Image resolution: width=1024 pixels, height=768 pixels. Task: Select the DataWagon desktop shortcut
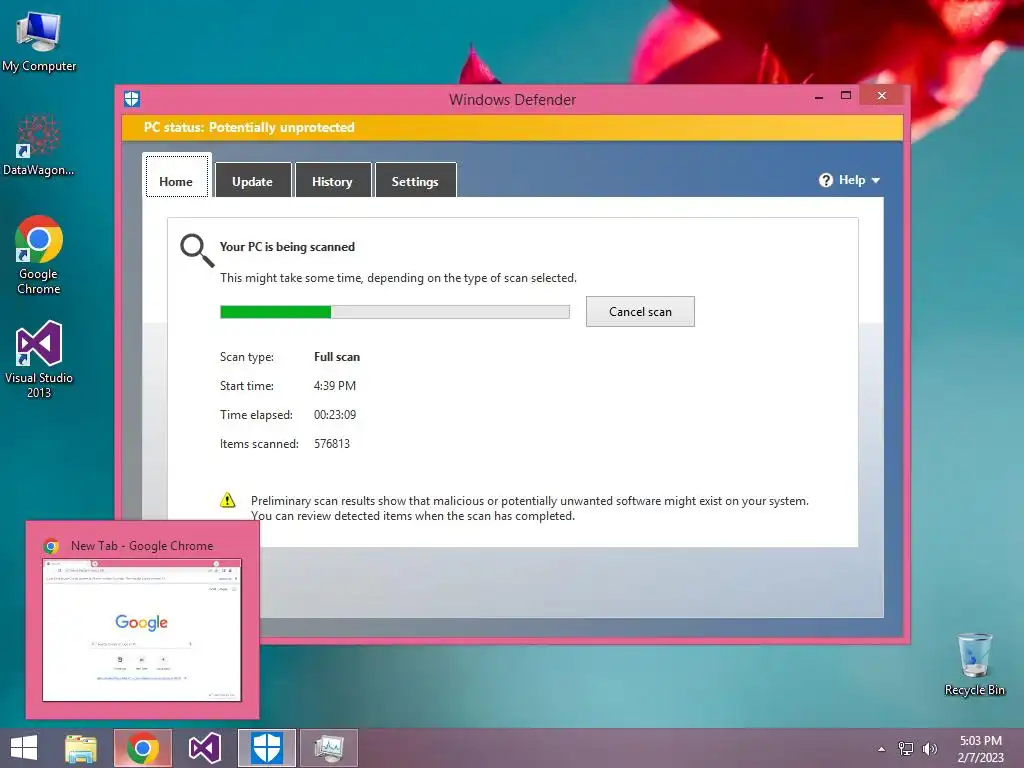pos(39,145)
